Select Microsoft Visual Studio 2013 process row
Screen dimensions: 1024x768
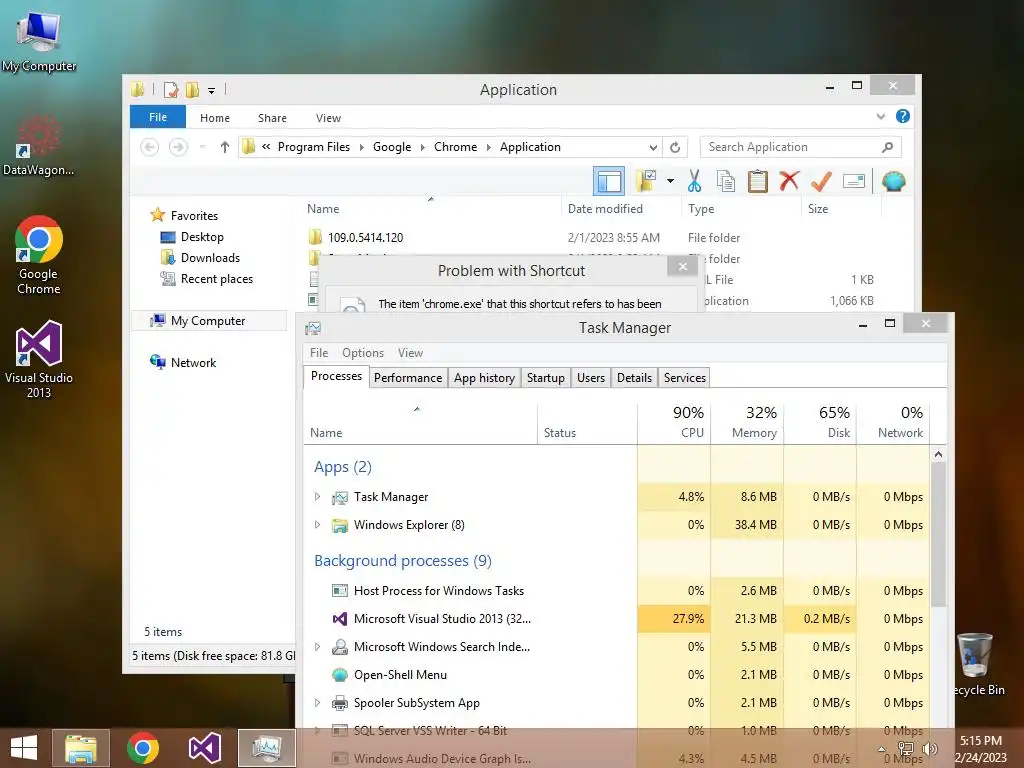[618, 618]
